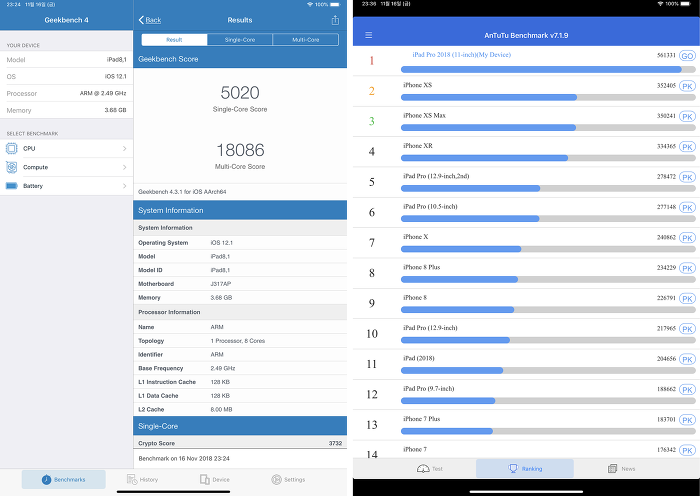Click the sidebar Memory 3.68 GB row
The image size is (700, 496).
click(67, 110)
